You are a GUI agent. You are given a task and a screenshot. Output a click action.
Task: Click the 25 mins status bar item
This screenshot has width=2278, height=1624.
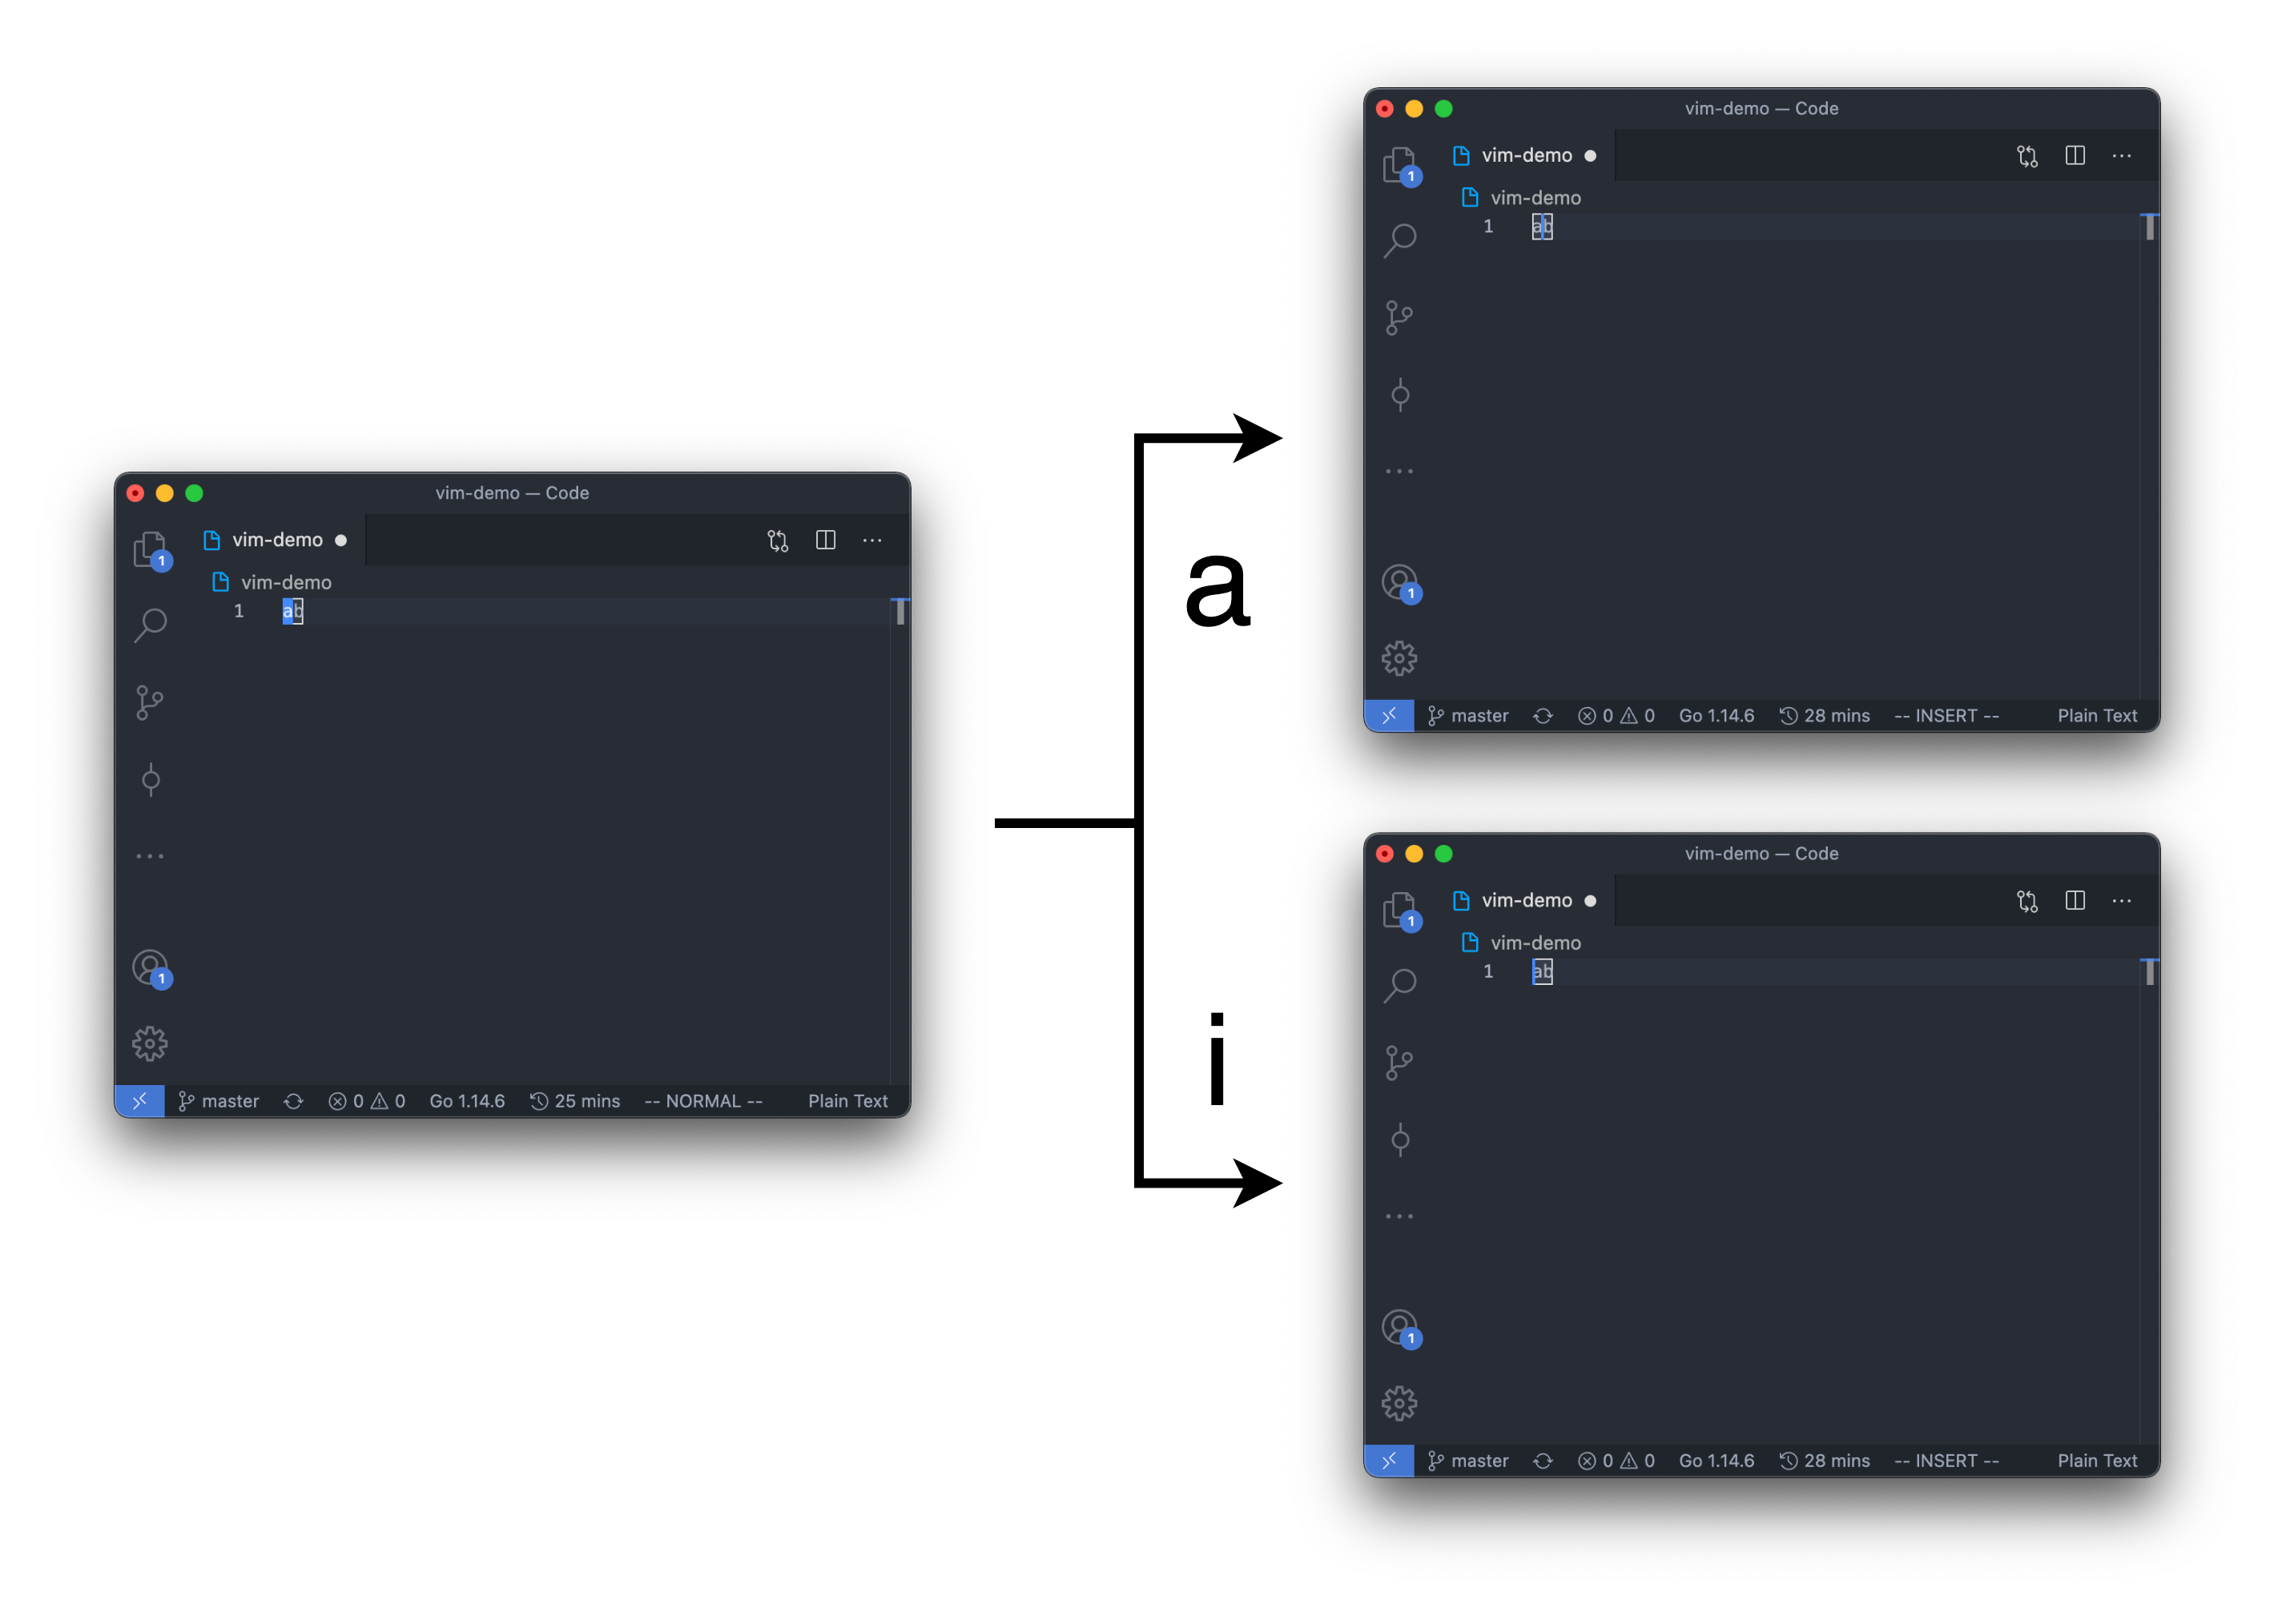coord(575,1101)
